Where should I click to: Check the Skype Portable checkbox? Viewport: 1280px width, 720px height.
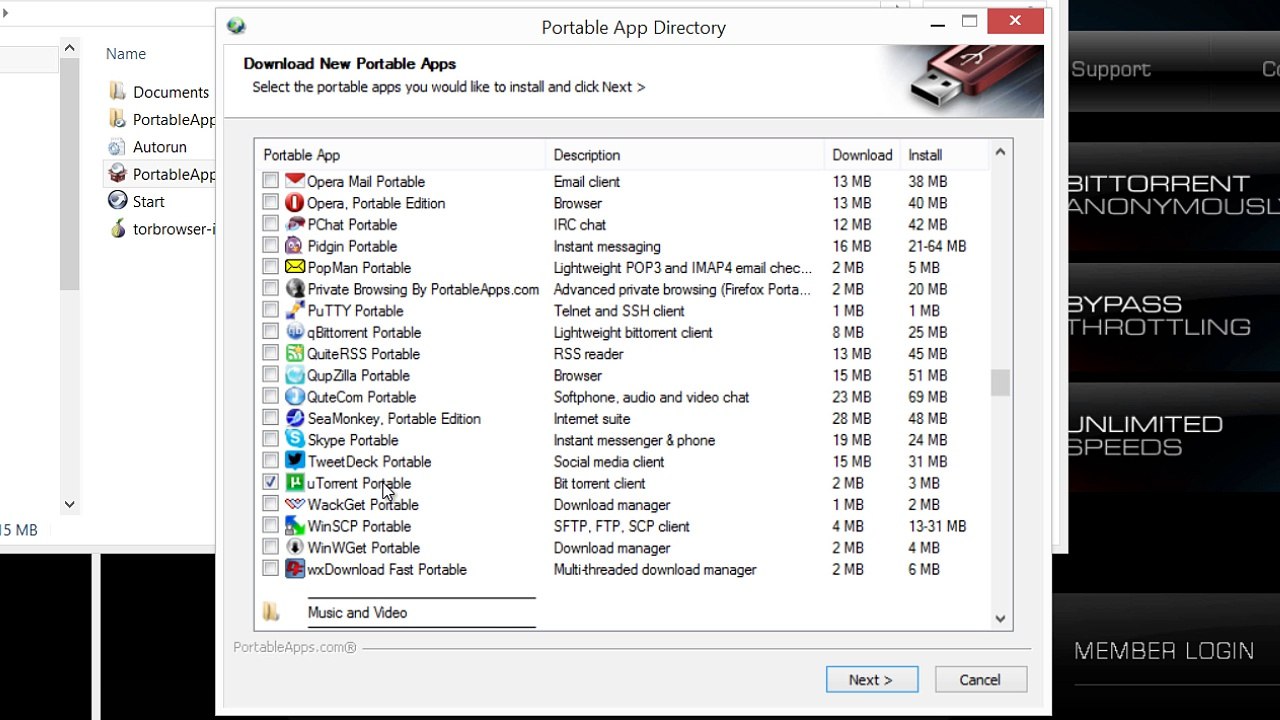pyautogui.click(x=271, y=440)
